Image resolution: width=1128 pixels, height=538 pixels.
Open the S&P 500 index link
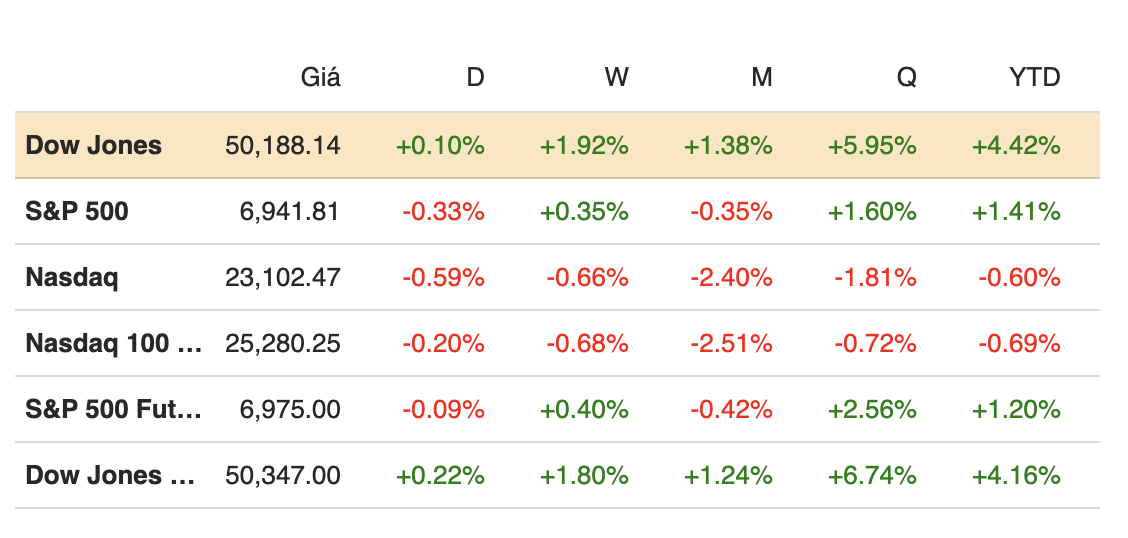[77, 211]
